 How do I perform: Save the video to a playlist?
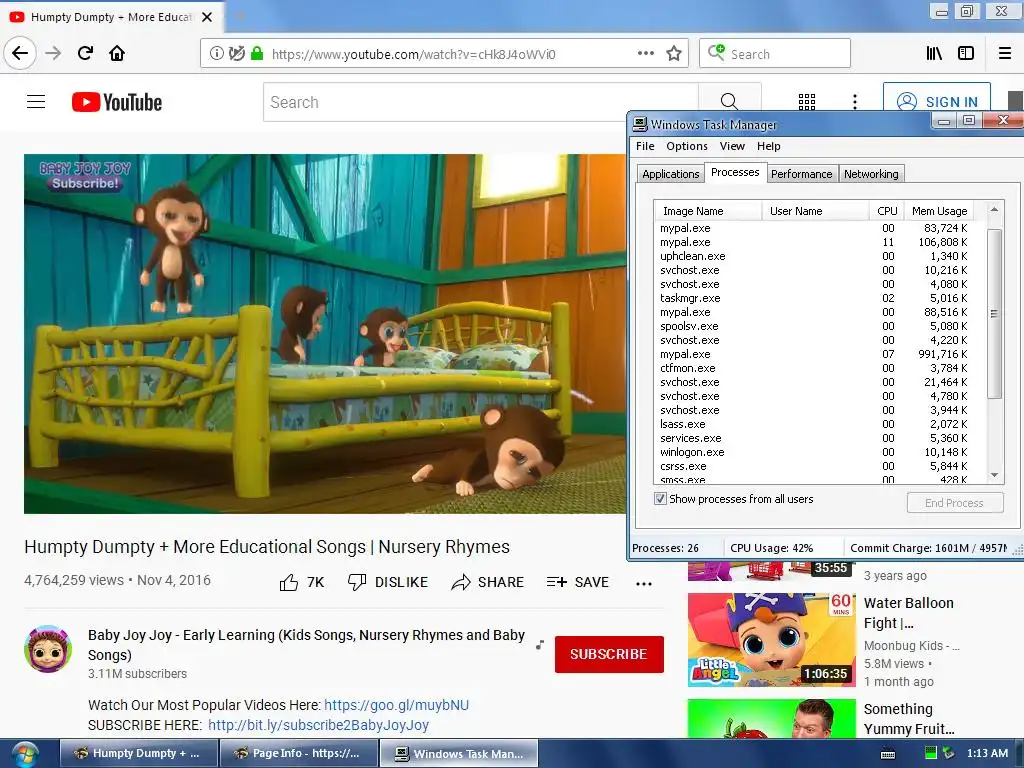pyautogui.click(x=577, y=582)
